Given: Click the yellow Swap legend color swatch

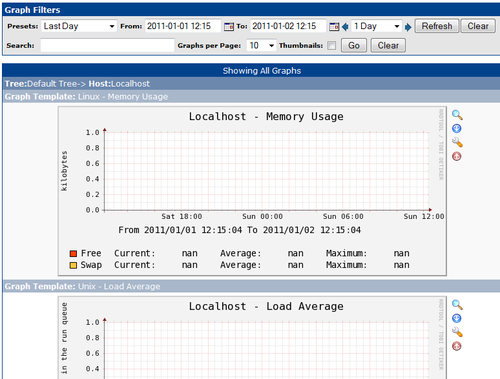Looking at the screenshot, I should (73, 265).
